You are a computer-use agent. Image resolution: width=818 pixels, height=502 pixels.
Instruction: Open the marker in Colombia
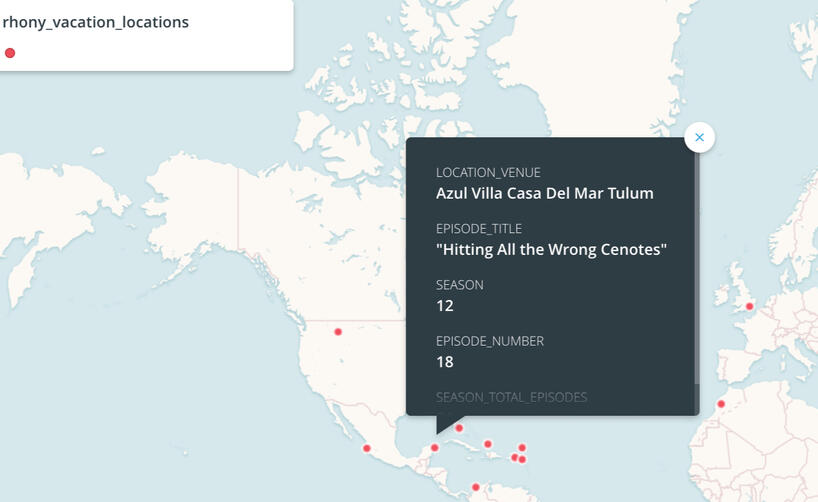[476, 488]
